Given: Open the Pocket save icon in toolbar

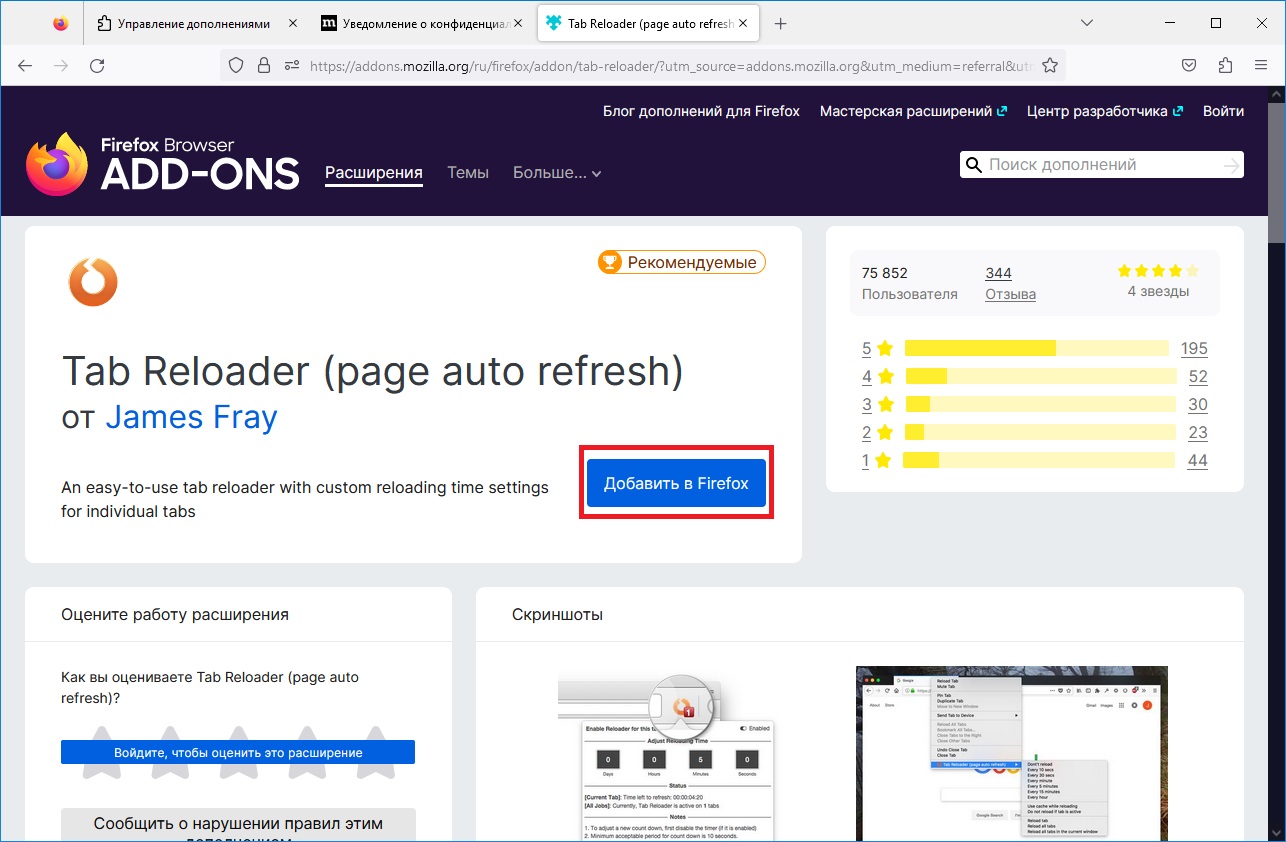Looking at the screenshot, I should 1189,66.
